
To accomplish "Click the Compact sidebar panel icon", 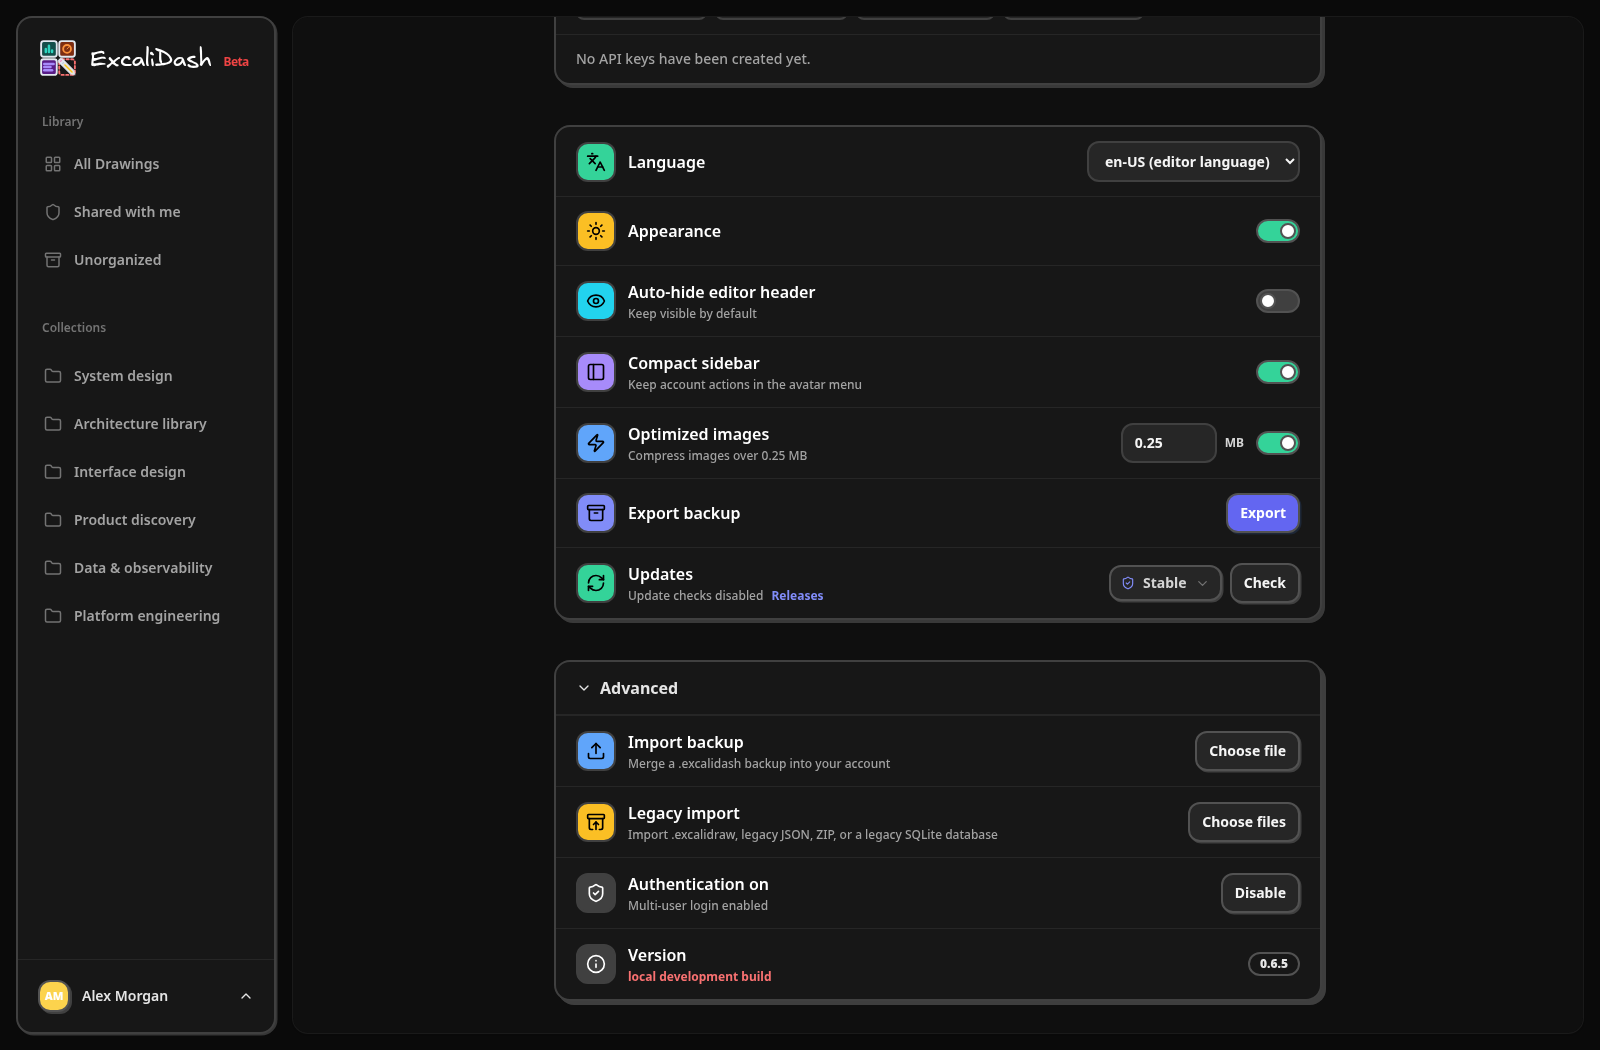I will pos(596,372).
